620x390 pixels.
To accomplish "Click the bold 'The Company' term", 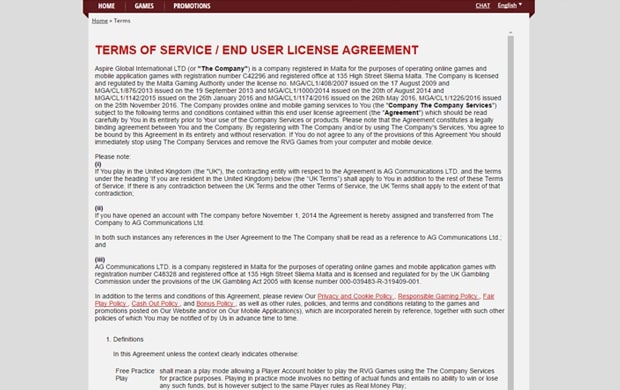I will click(x=223, y=68).
